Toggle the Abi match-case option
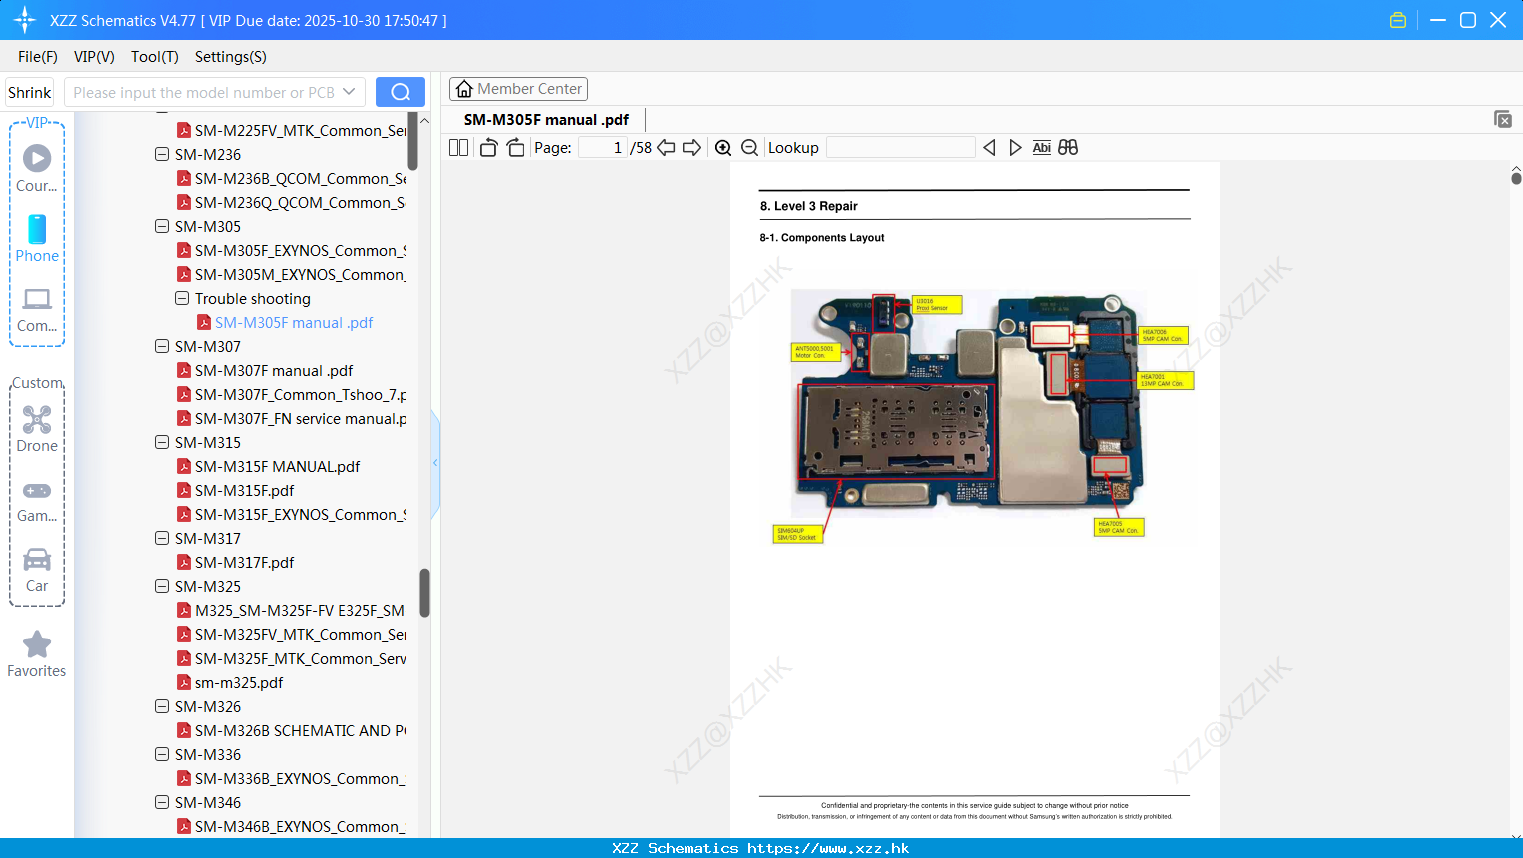1523x858 pixels. 1042,148
